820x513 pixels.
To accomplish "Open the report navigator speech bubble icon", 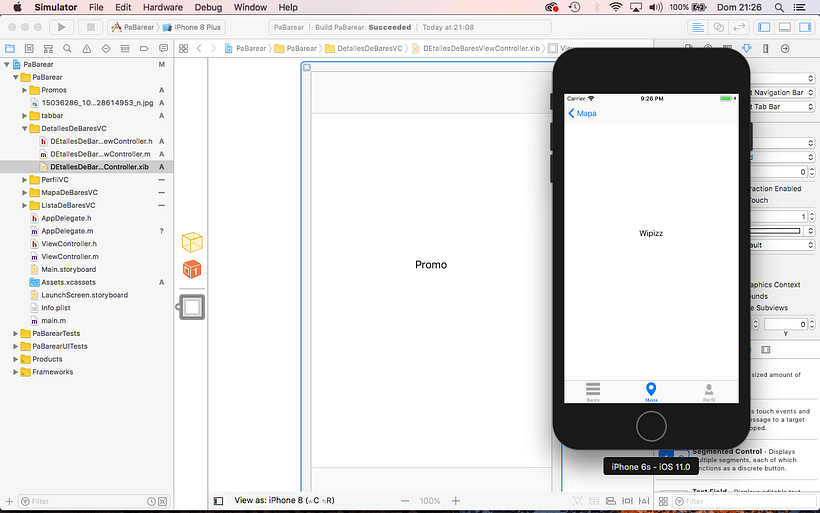I will click(163, 49).
